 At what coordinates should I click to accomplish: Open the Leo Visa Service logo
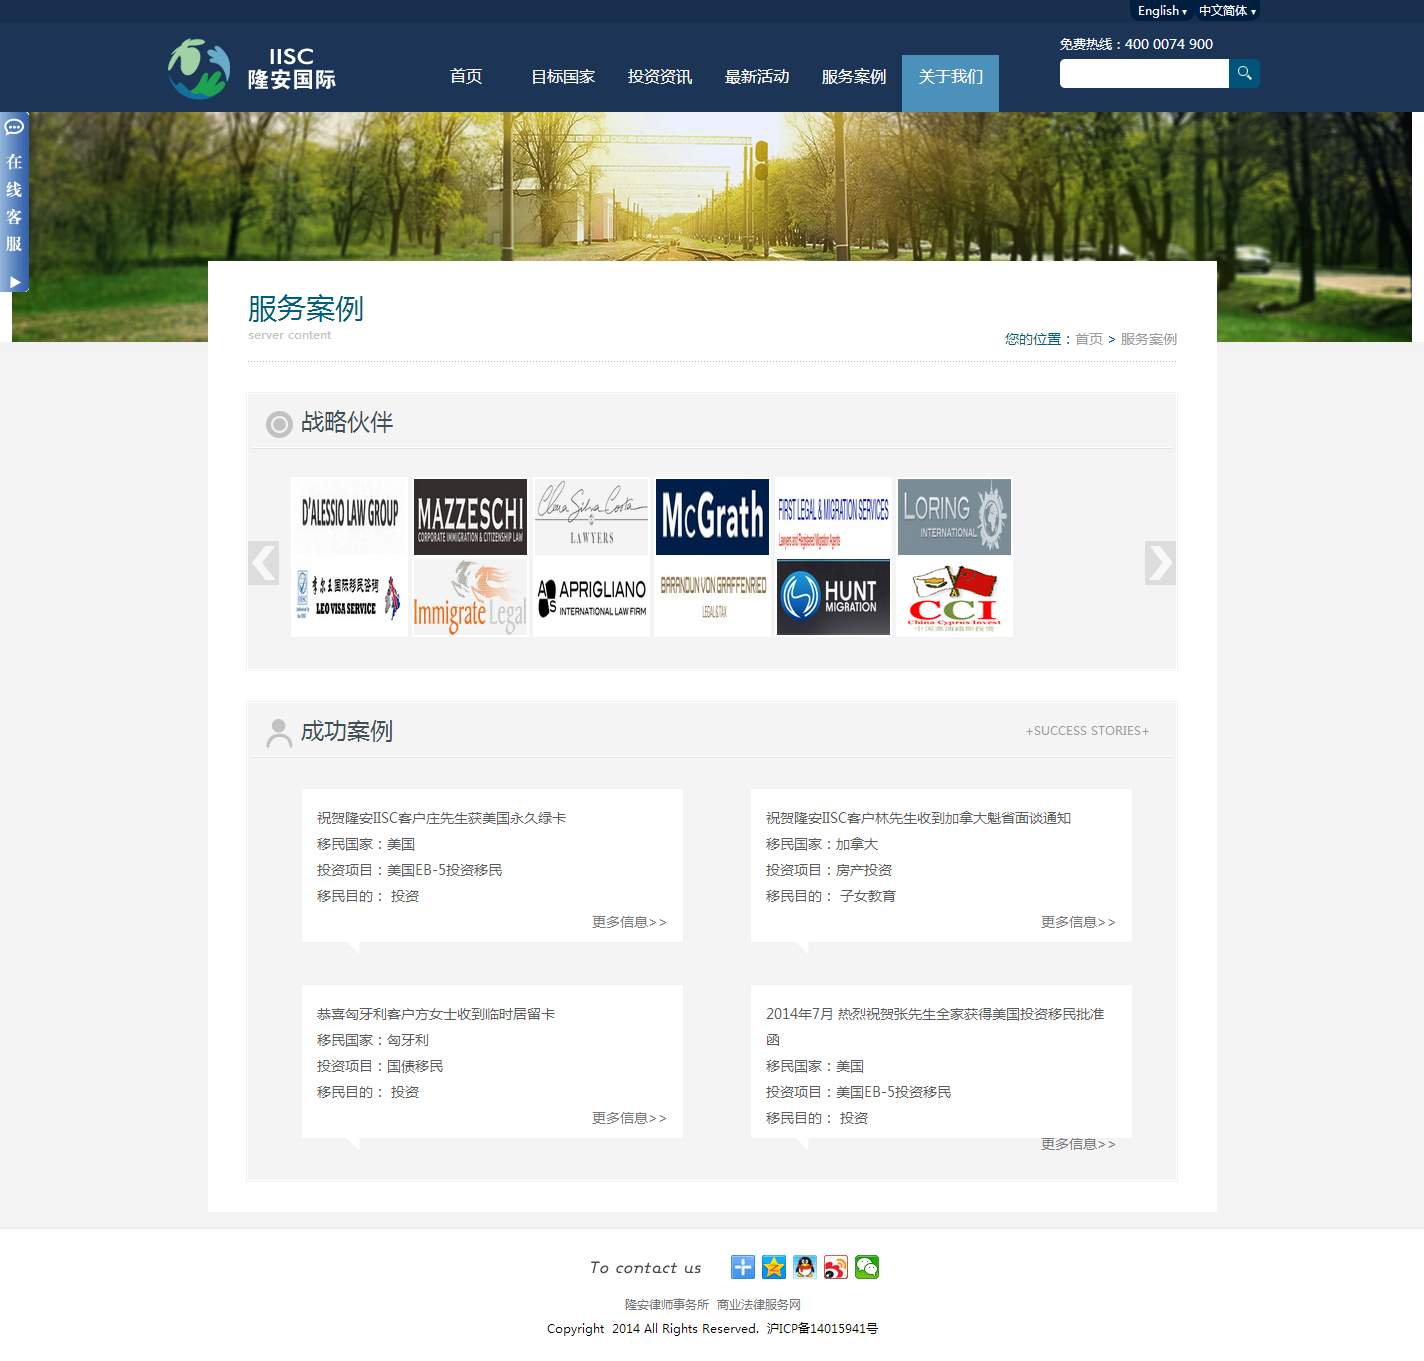(x=349, y=597)
